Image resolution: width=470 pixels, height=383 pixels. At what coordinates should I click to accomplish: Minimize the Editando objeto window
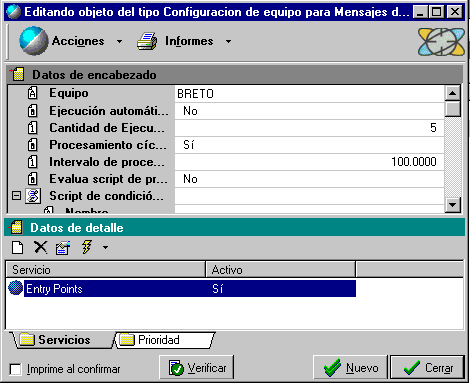420,12
